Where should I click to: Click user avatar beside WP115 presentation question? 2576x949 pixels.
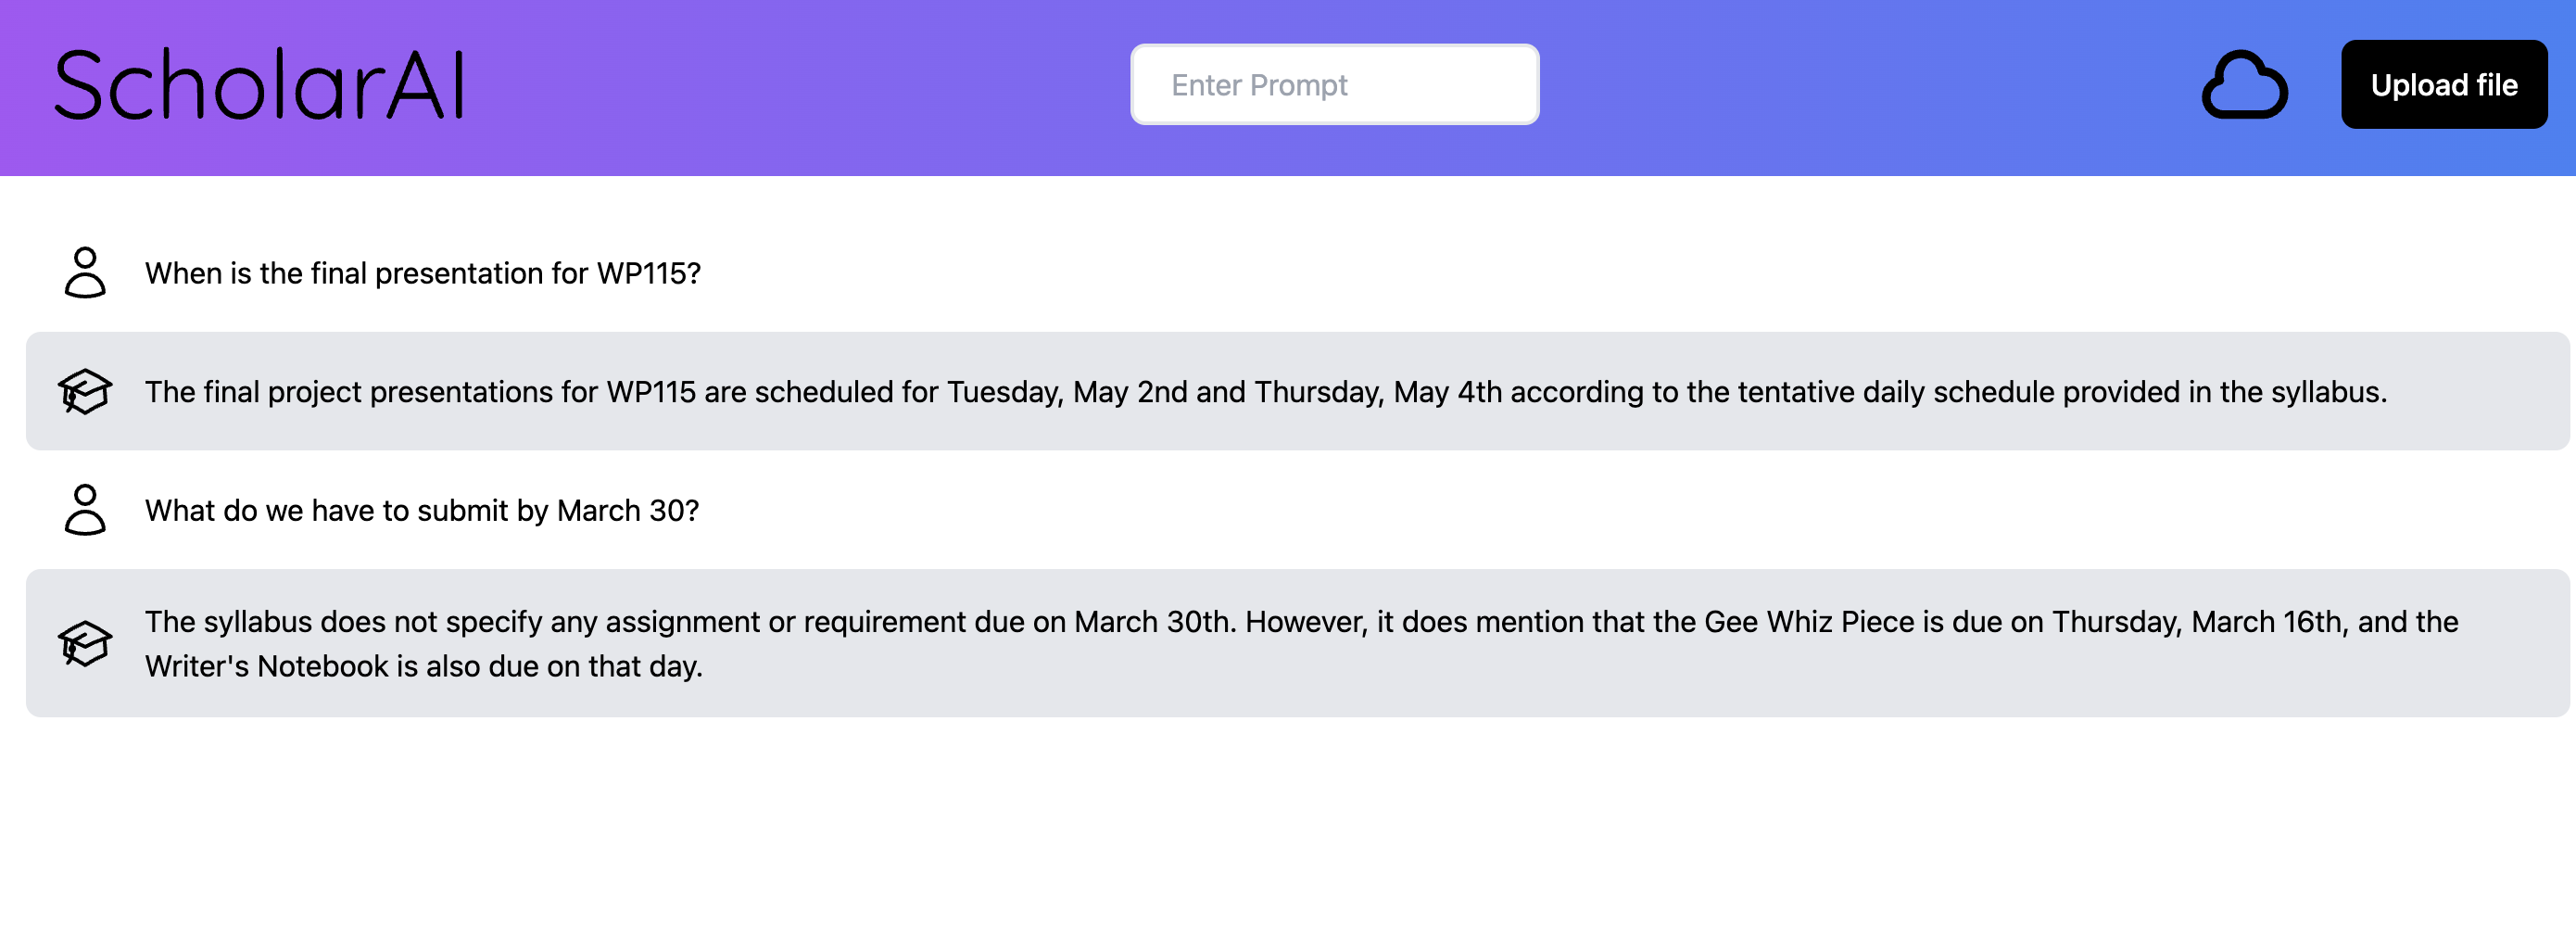click(85, 273)
